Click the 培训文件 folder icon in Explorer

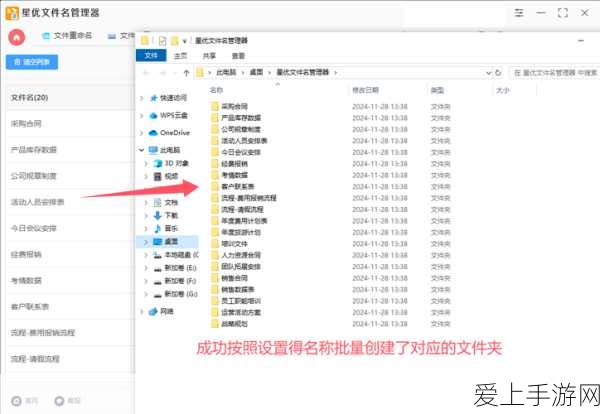click(x=215, y=244)
